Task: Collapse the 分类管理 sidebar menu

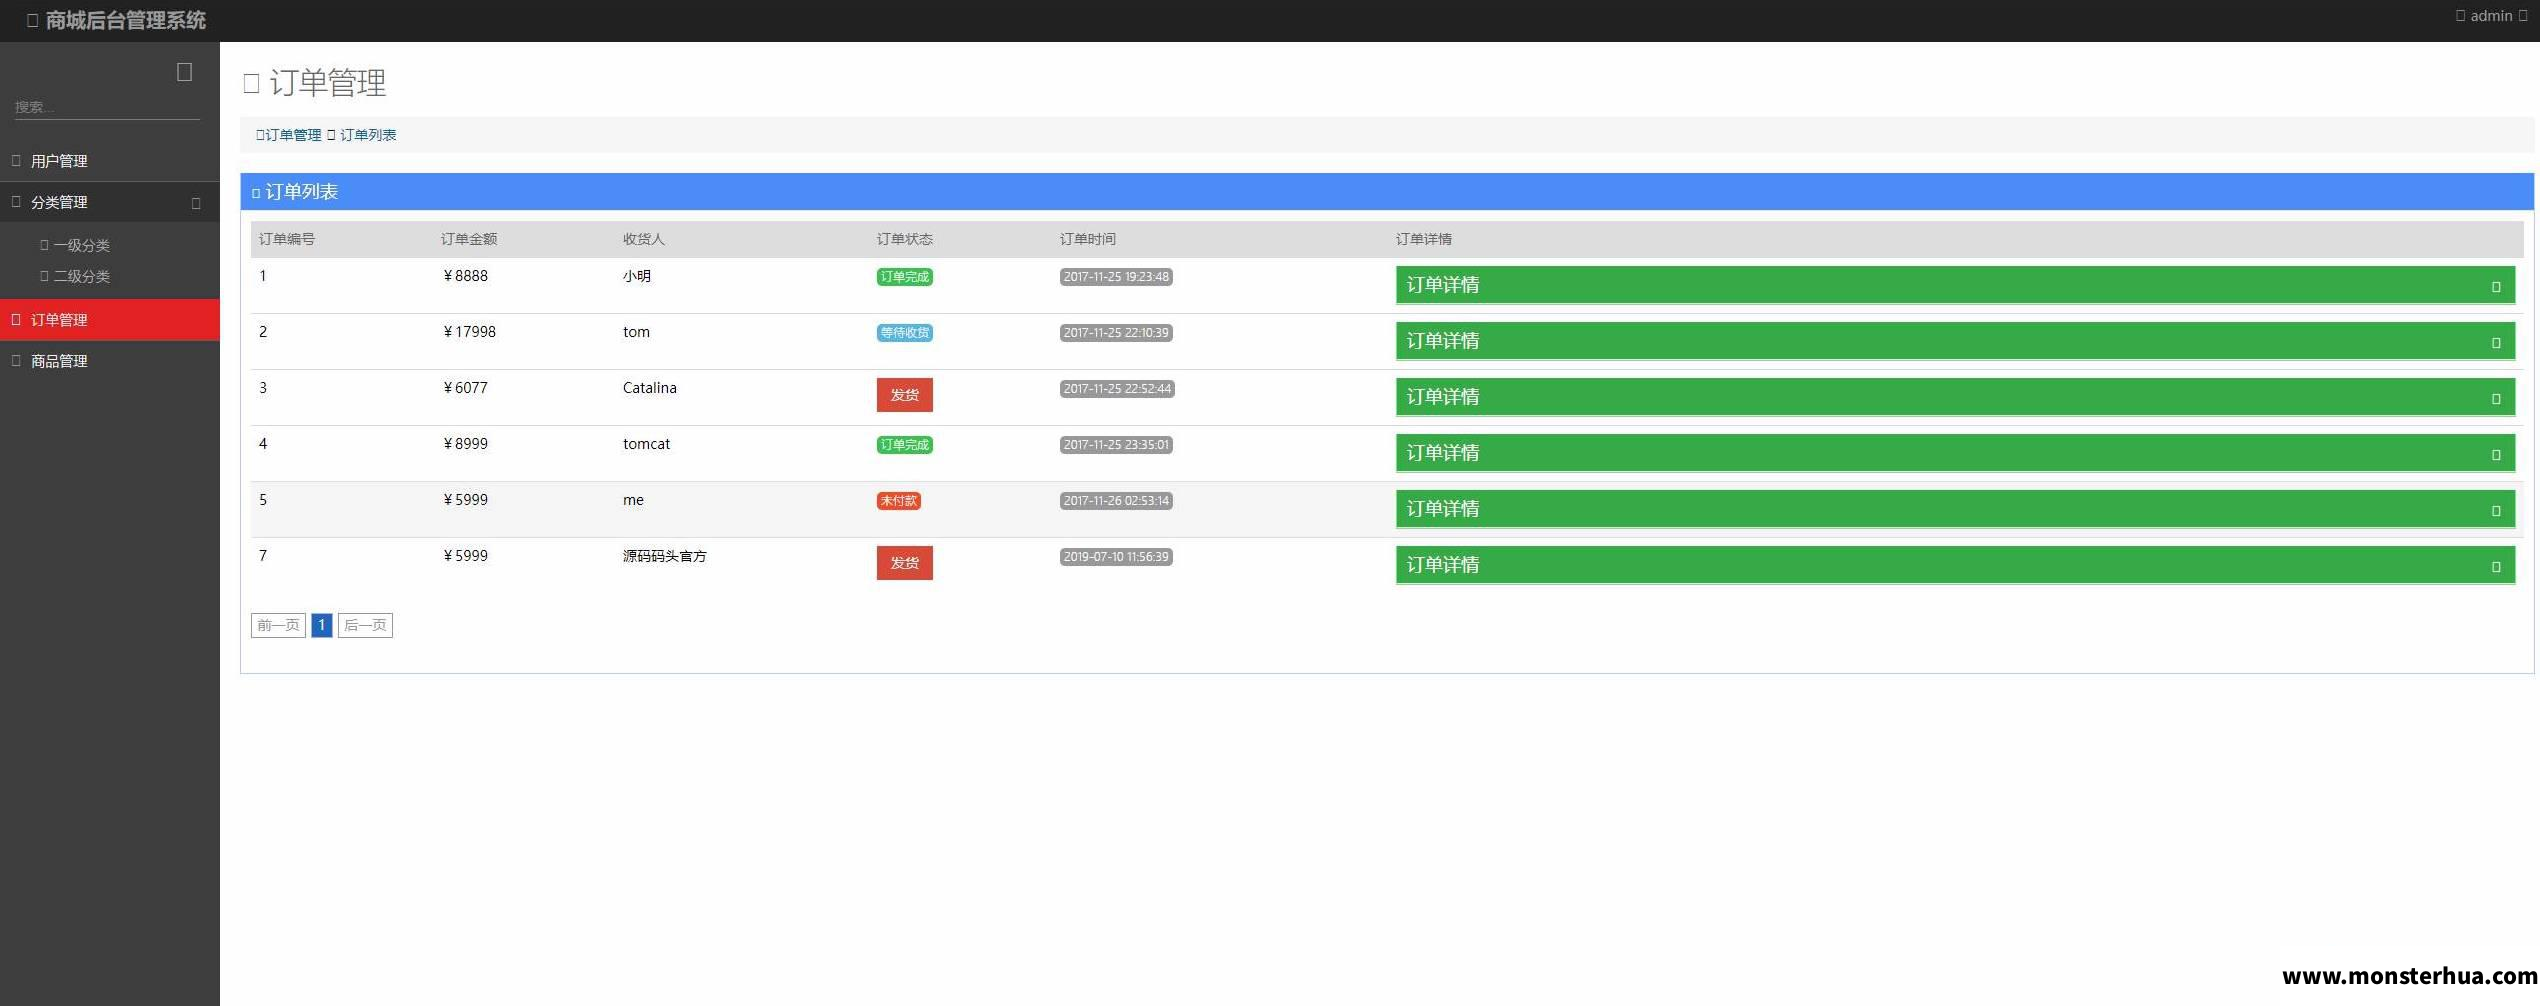Action: tap(110, 202)
